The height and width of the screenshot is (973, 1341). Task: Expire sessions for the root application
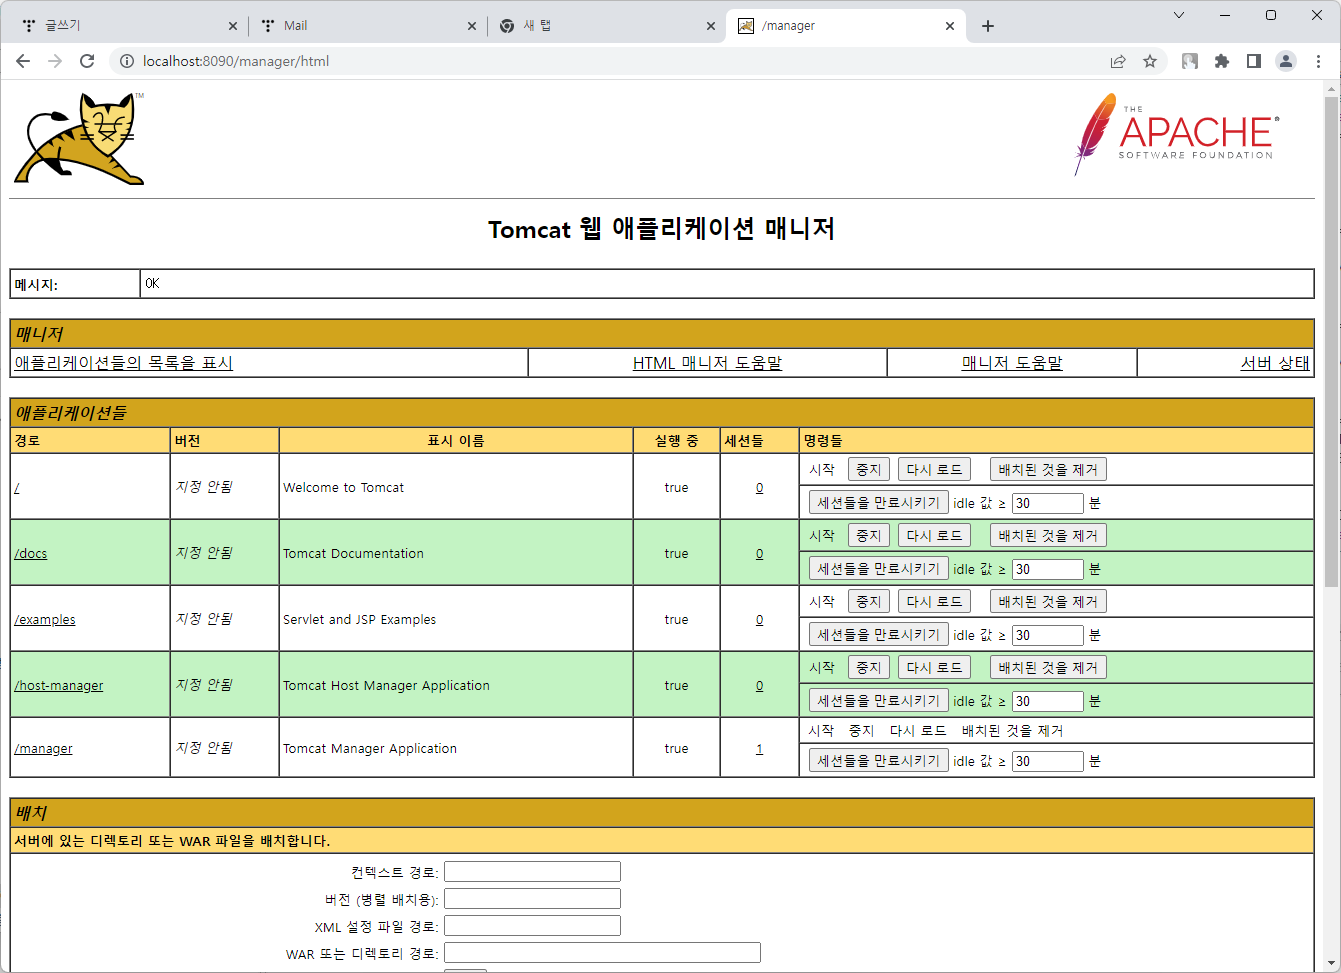pos(878,502)
